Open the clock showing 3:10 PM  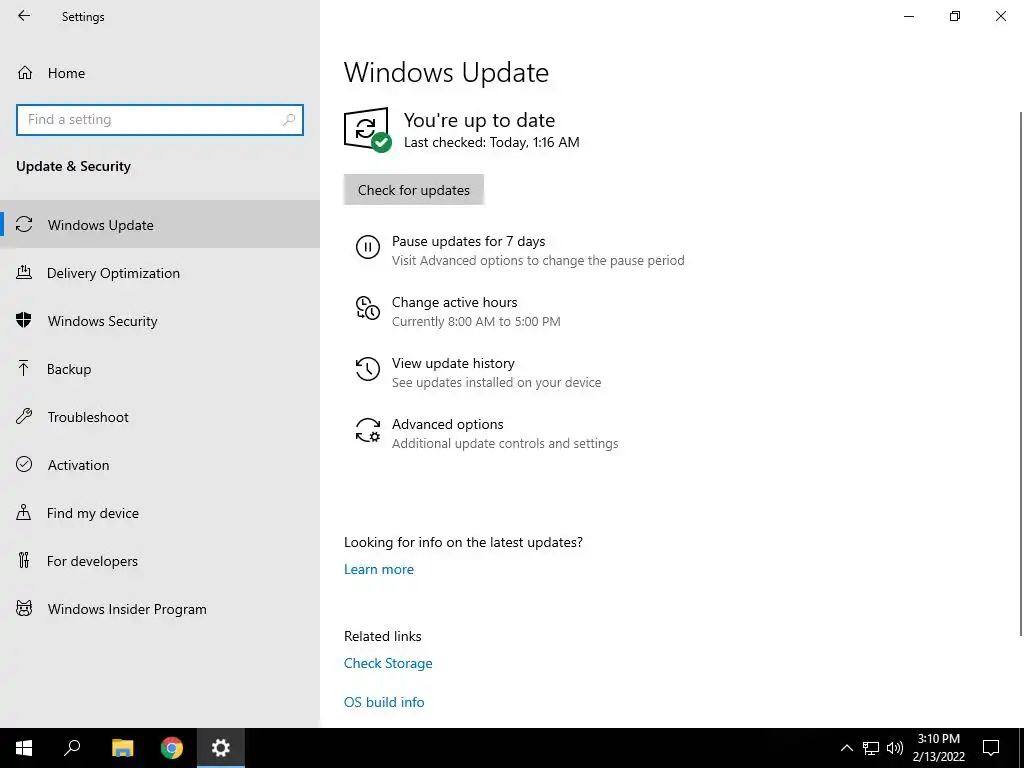click(x=938, y=748)
